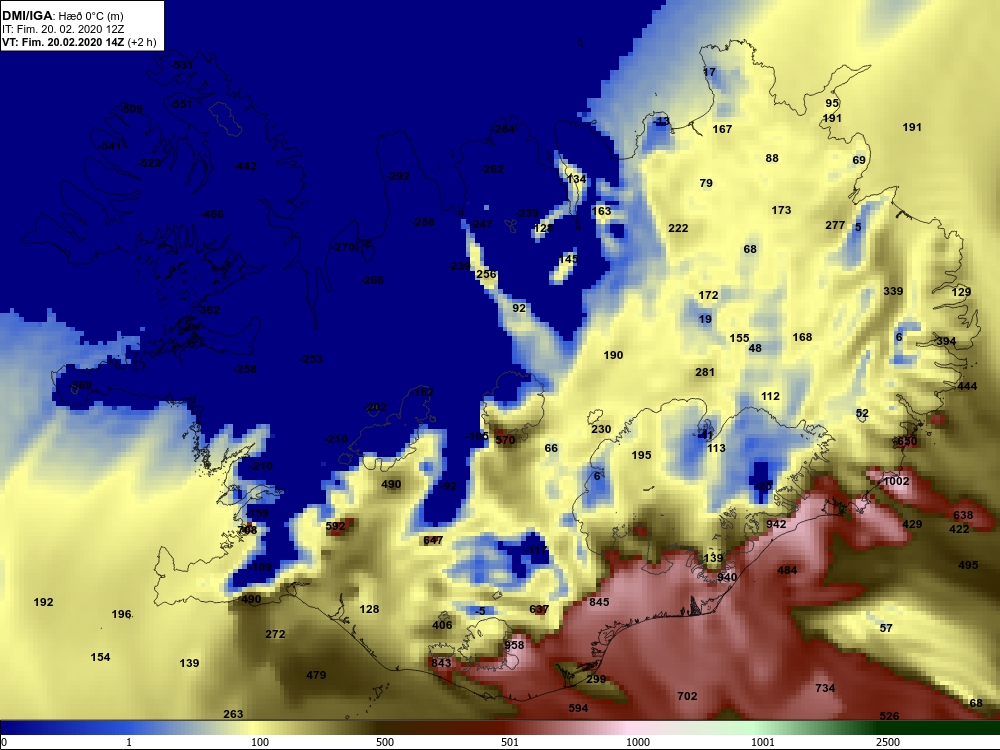The height and width of the screenshot is (750, 1000).
Task: Click the map value '263'
Action: pos(233,714)
